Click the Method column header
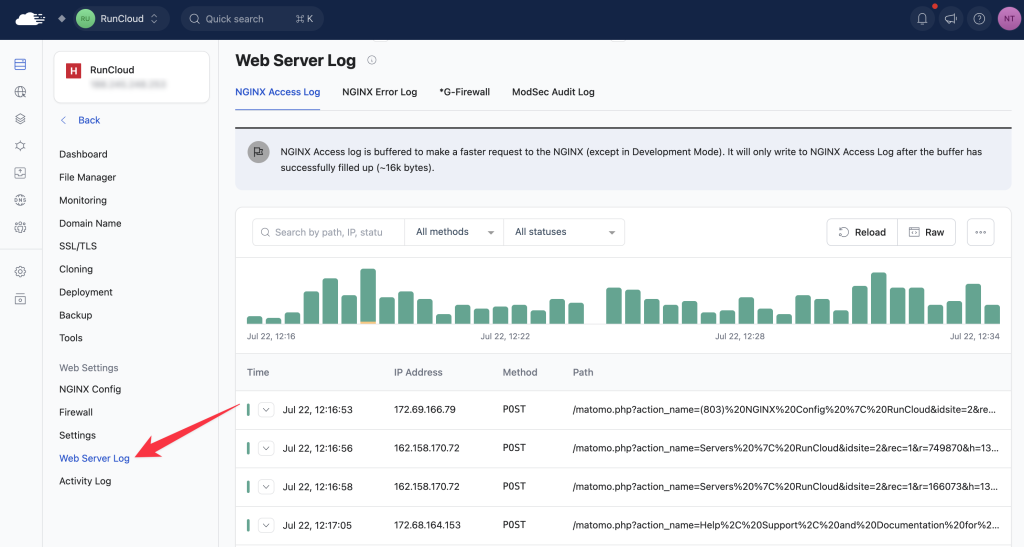The width and height of the screenshot is (1024, 547). click(x=520, y=372)
